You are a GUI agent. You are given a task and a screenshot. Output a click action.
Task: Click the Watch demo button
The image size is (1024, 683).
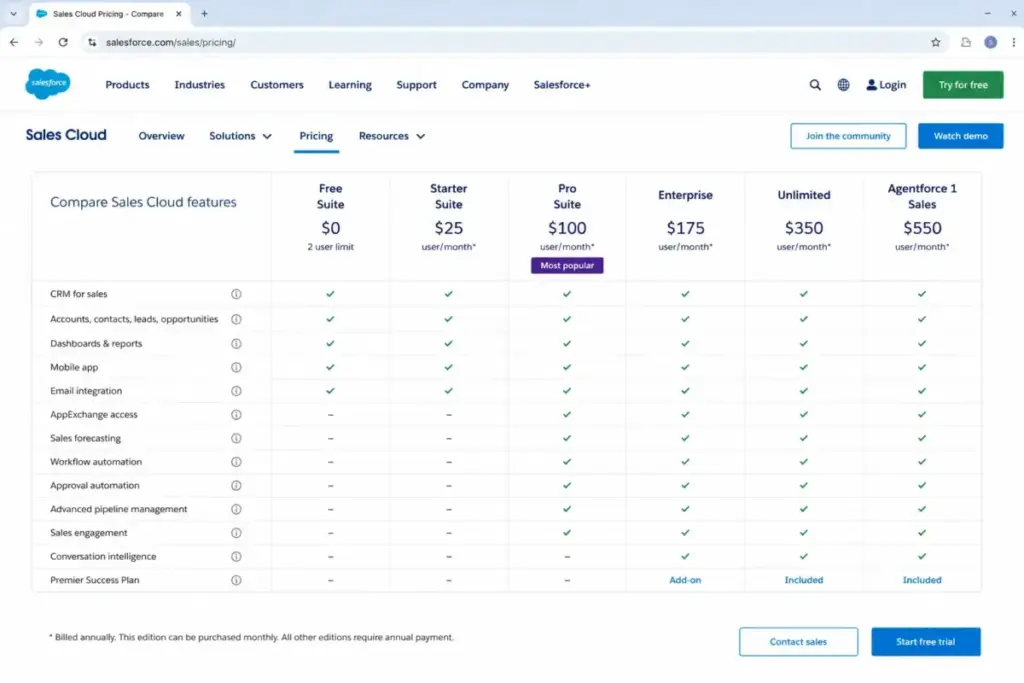[x=960, y=136]
